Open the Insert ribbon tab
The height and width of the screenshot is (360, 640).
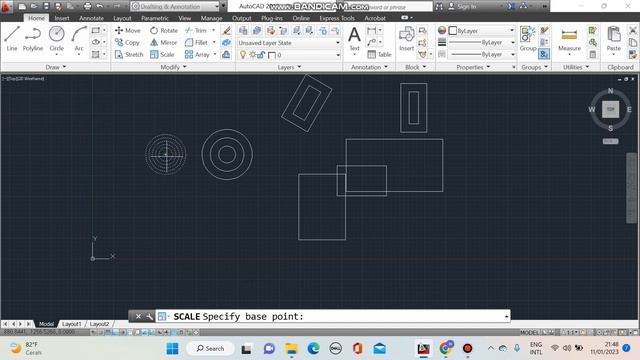62,18
